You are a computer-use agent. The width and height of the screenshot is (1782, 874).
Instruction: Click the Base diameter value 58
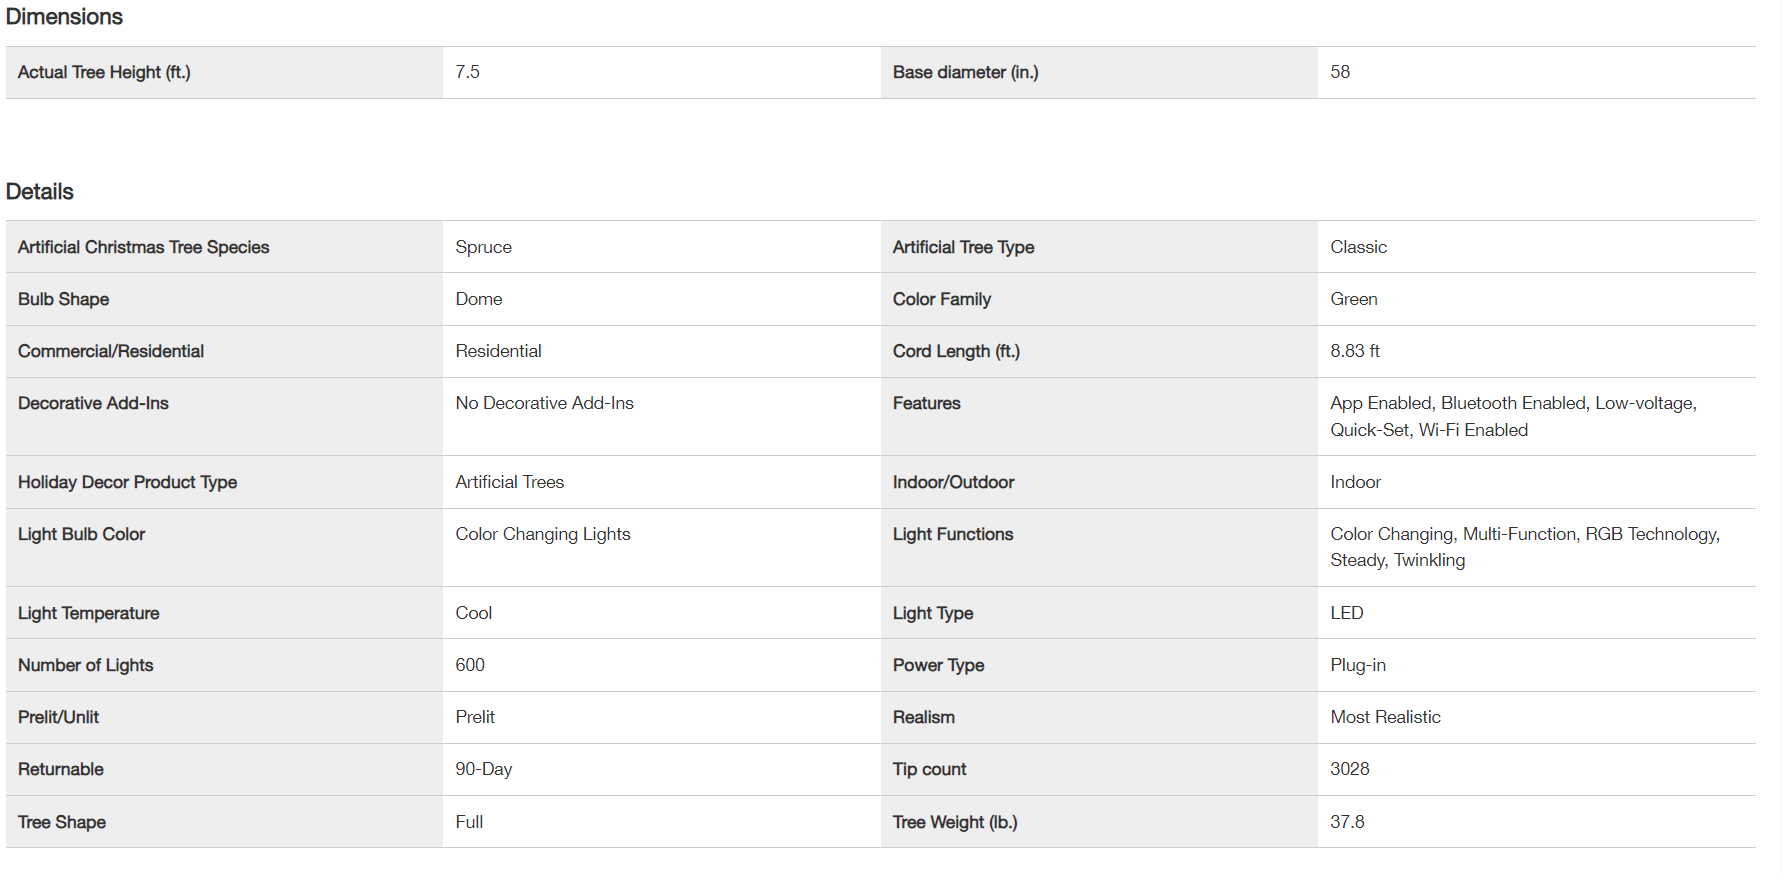[x=1340, y=72]
